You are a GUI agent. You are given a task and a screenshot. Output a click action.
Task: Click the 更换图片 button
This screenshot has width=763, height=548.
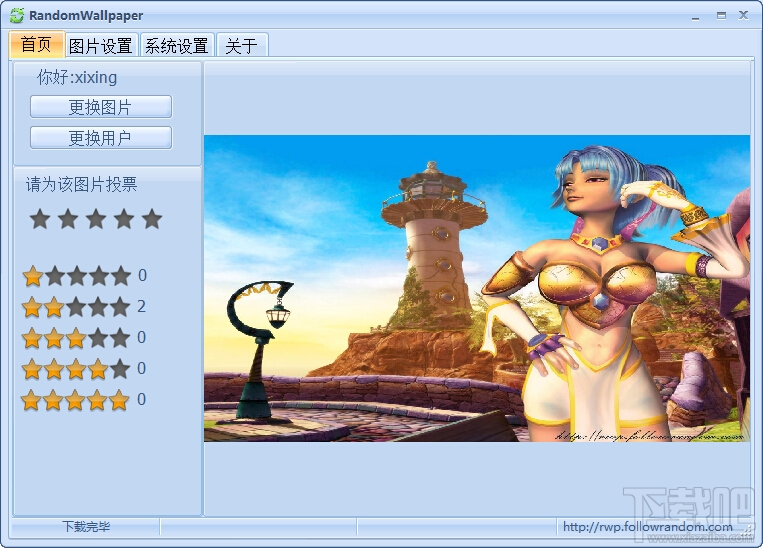pos(101,107)
